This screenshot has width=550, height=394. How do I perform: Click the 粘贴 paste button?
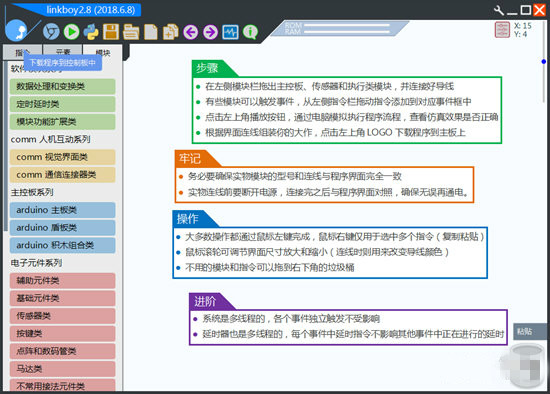[x=530, y=331]
